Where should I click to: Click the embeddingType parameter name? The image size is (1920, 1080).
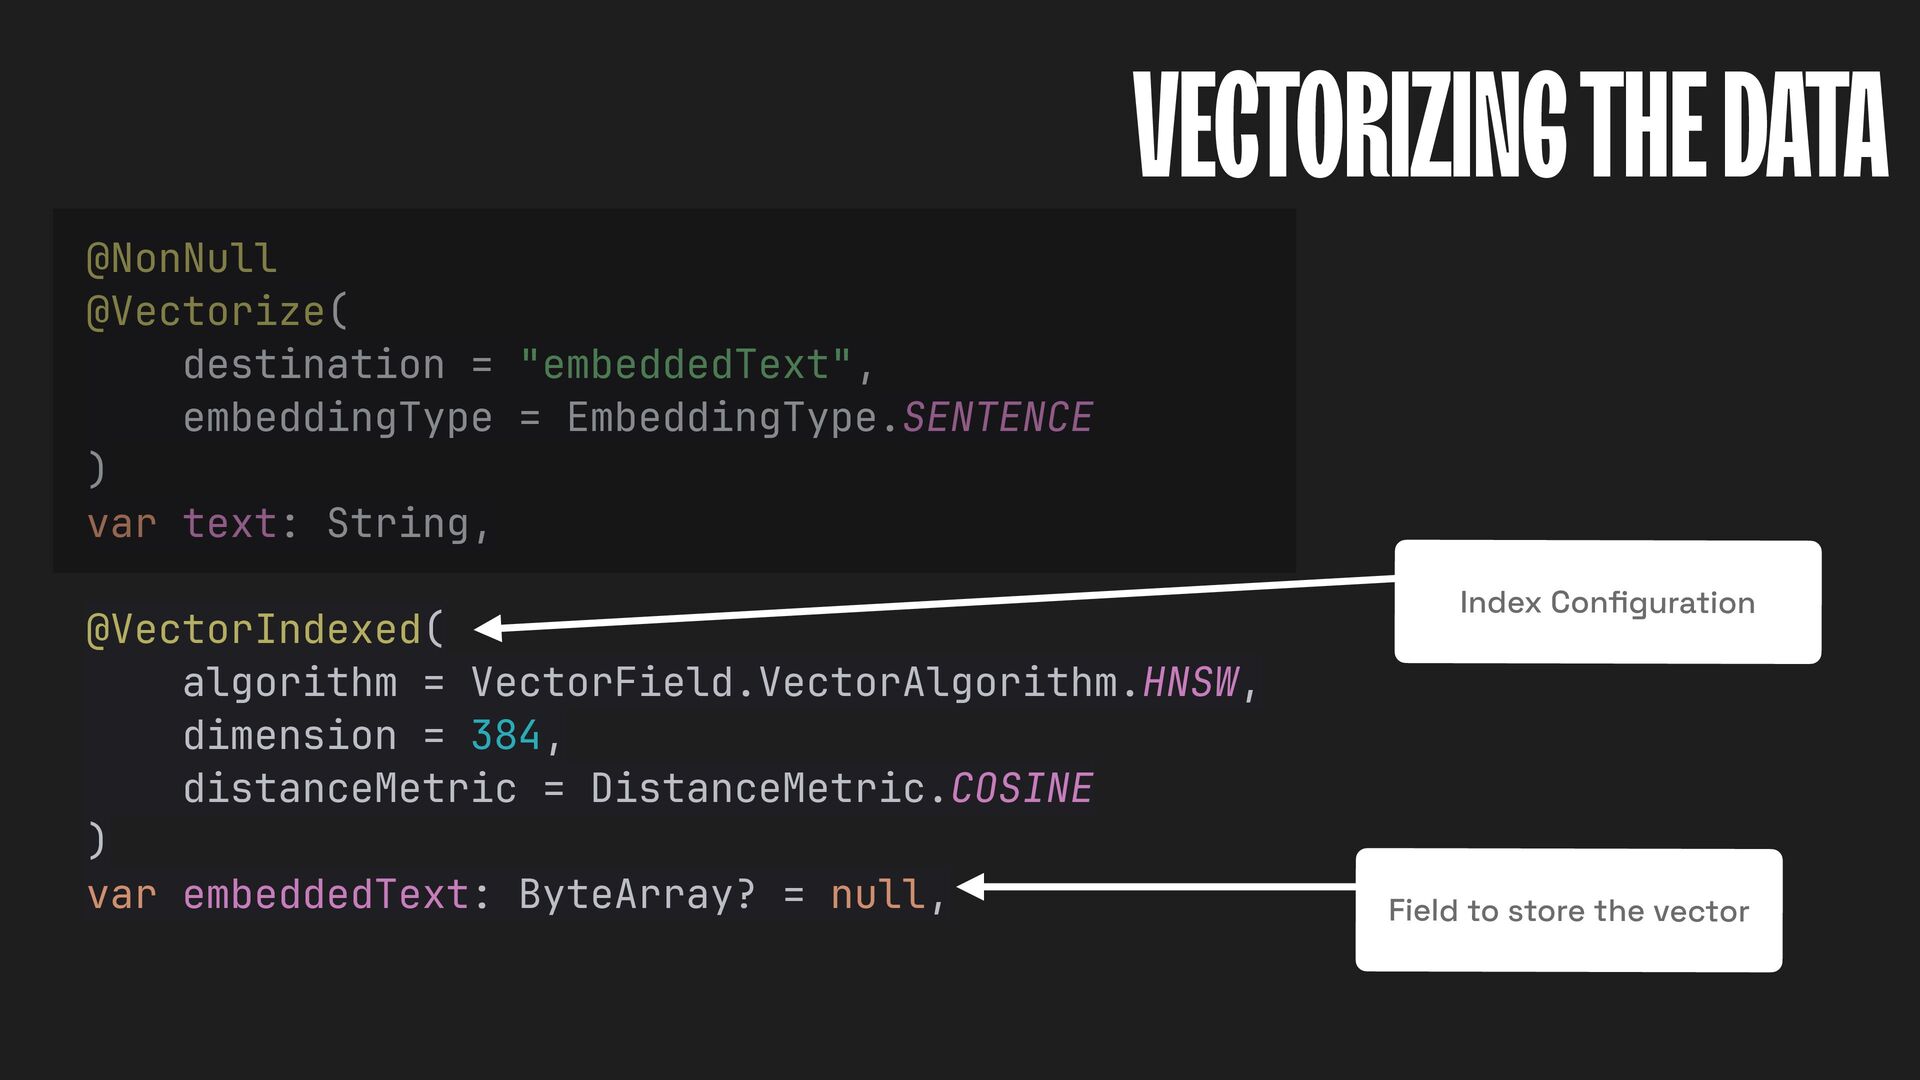[x=337, y=418]
